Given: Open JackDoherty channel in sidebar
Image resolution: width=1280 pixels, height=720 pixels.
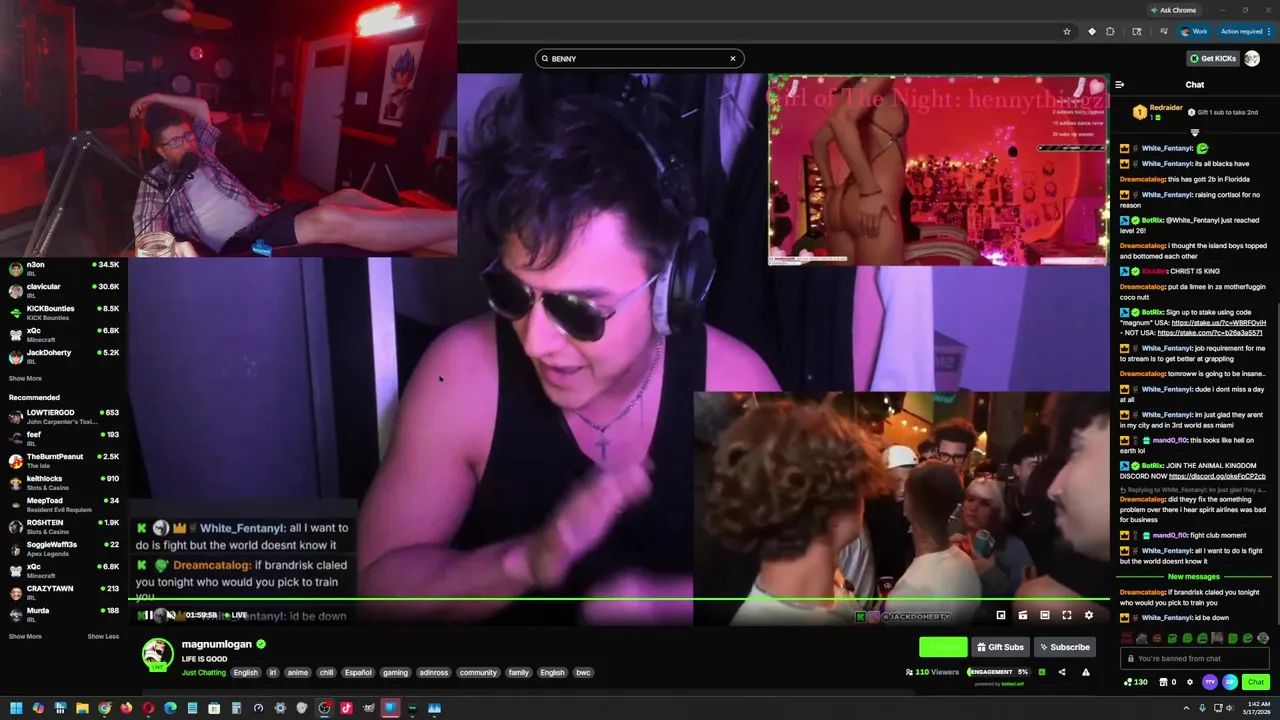Looking at the screenshot, I should click(64, 356).
